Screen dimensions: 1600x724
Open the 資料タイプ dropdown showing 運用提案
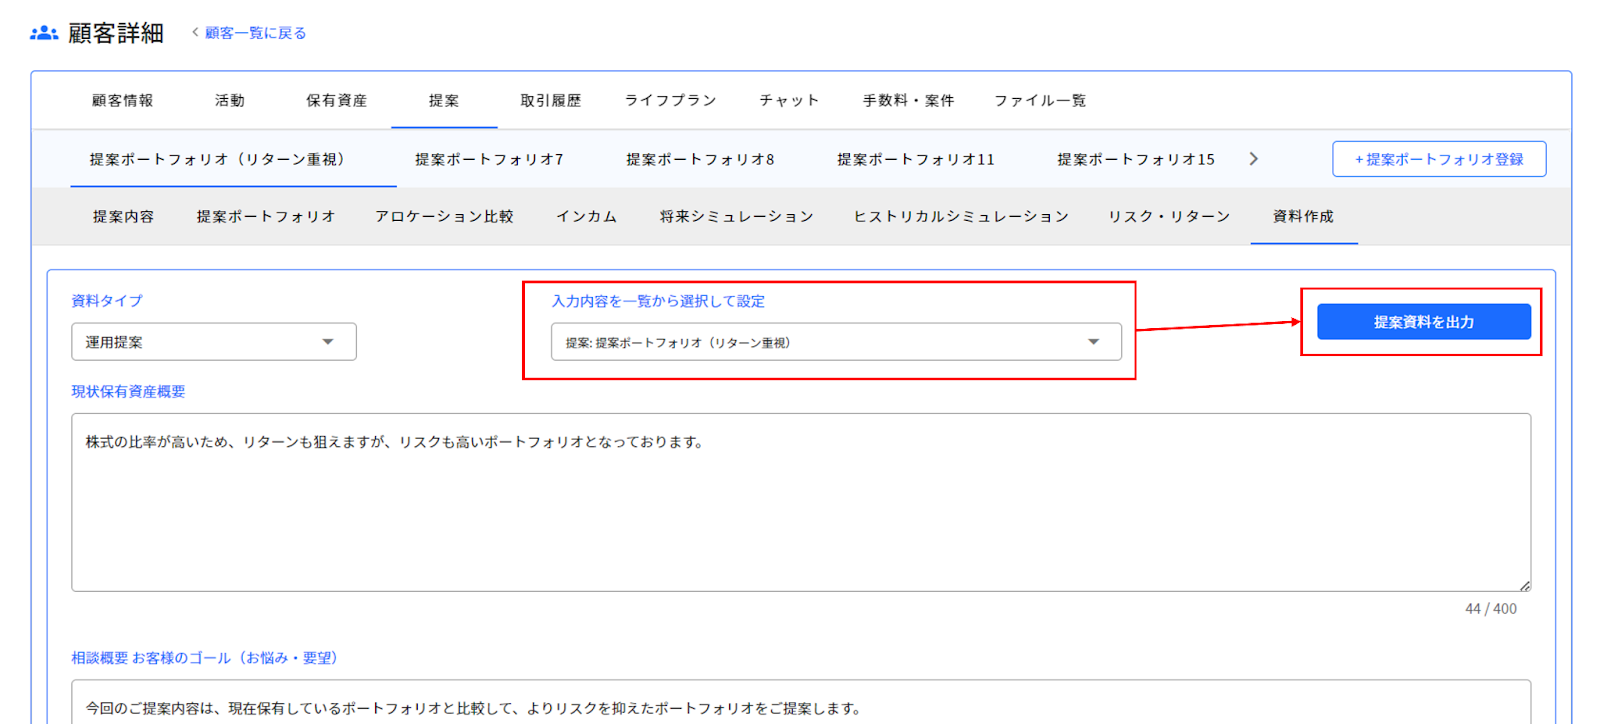[214, 342]
